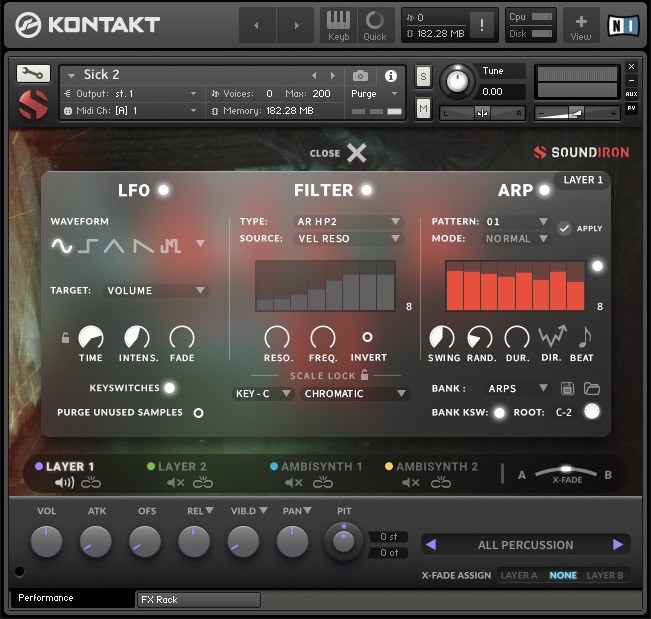Open the Chromatic scale dropdown
The image size is (651, 619).
[x=355, y=394]
